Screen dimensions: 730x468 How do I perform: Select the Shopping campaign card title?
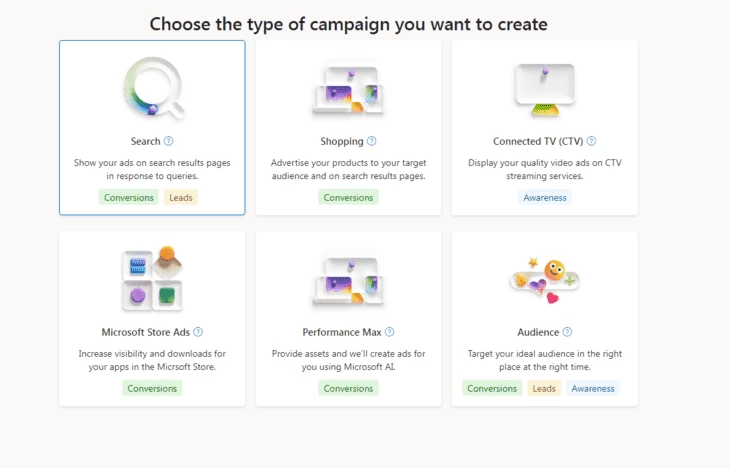click(342, 142)
